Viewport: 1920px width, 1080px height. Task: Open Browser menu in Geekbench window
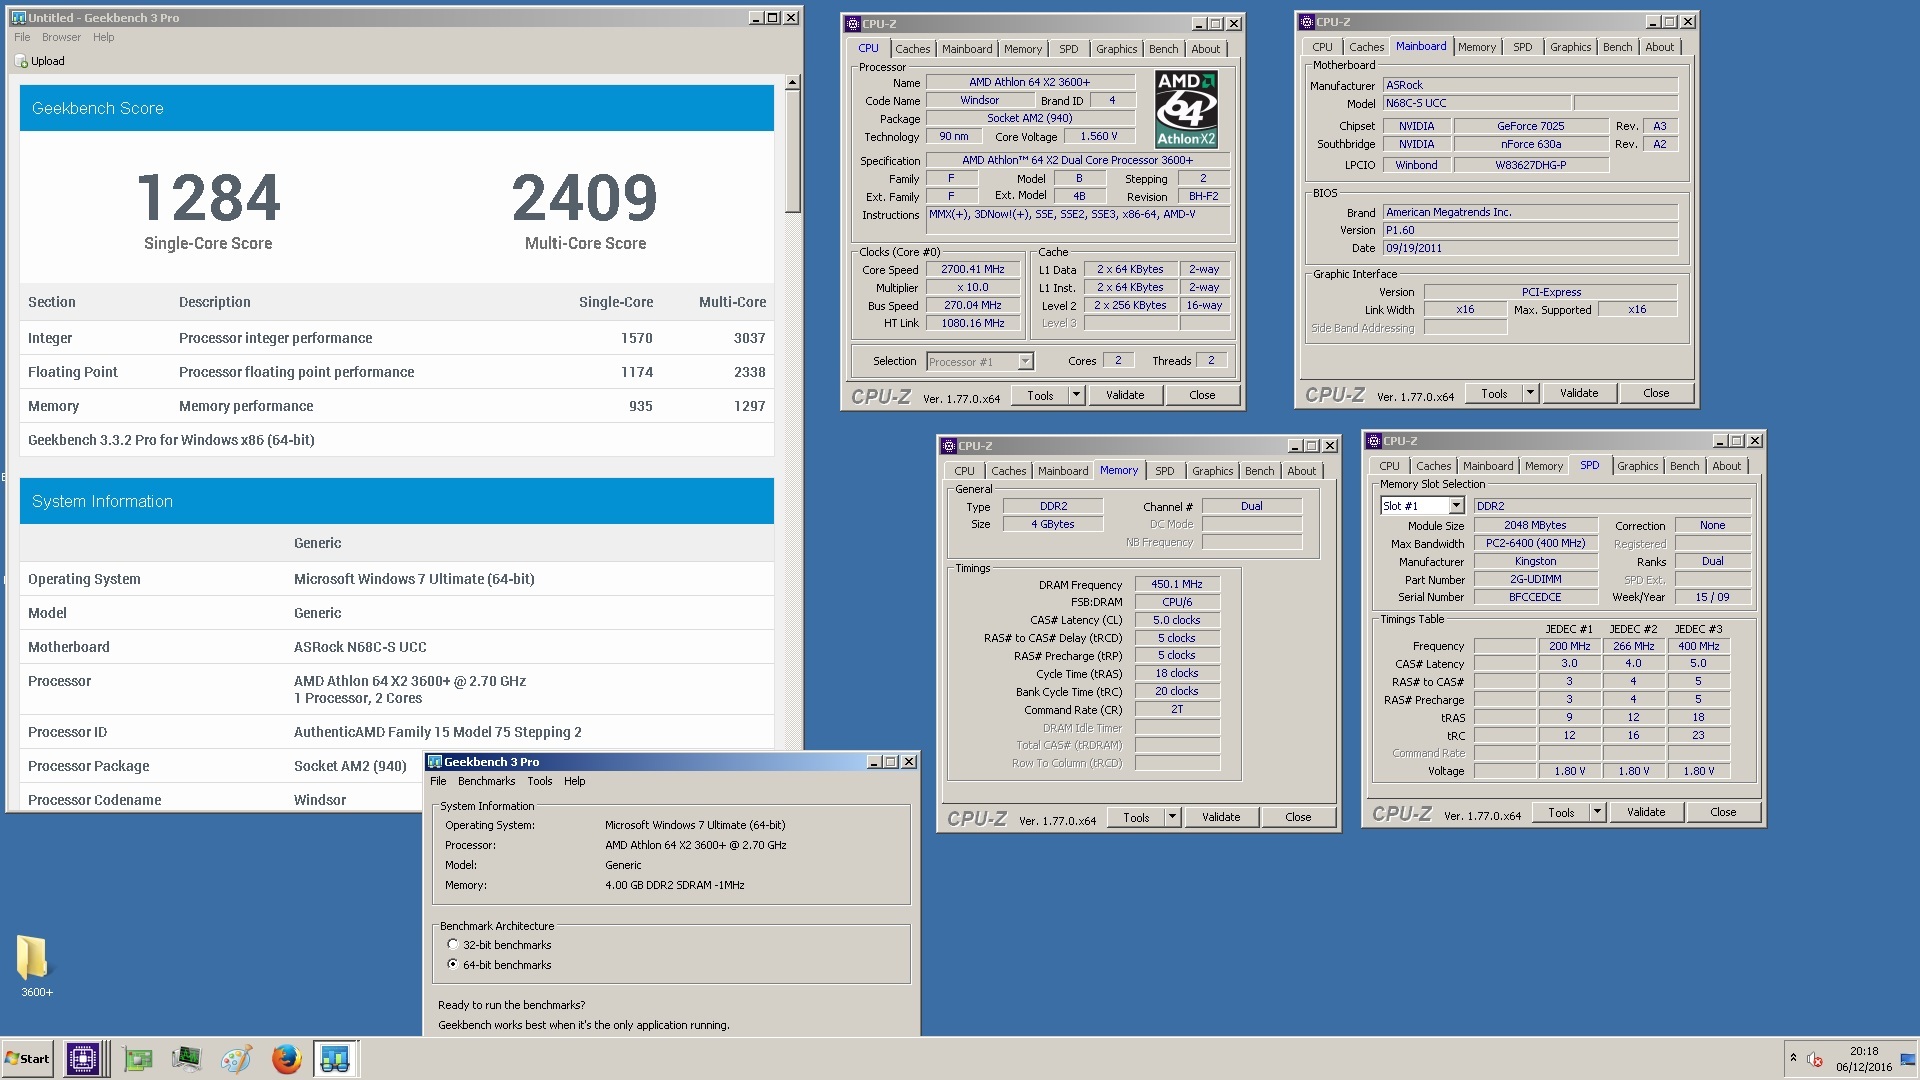coord(61,37)
